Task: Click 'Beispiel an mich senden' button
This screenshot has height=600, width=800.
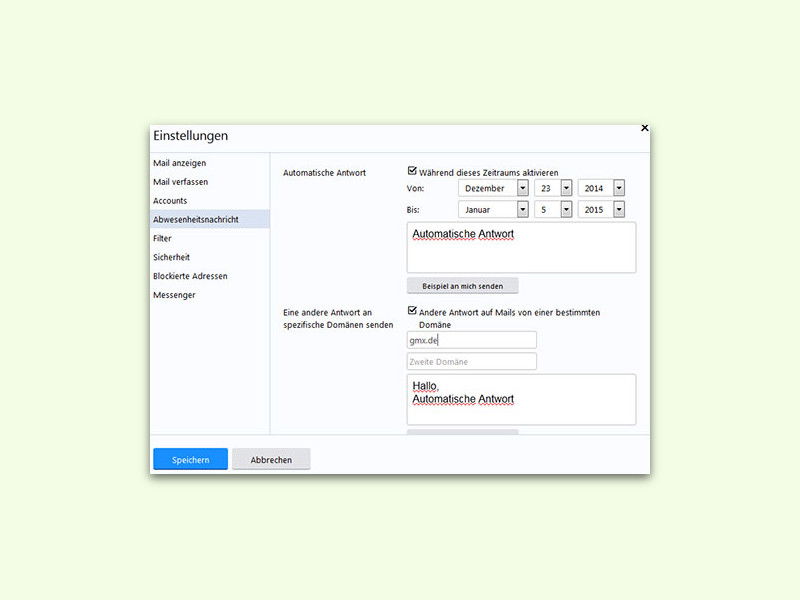Action: click(x=463, y=286)
